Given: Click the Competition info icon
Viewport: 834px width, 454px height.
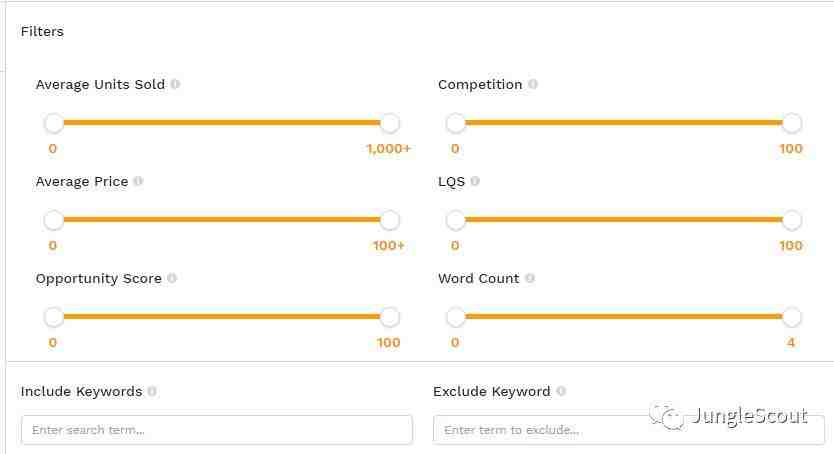Looking at the screenshot, I should [533, 84].
